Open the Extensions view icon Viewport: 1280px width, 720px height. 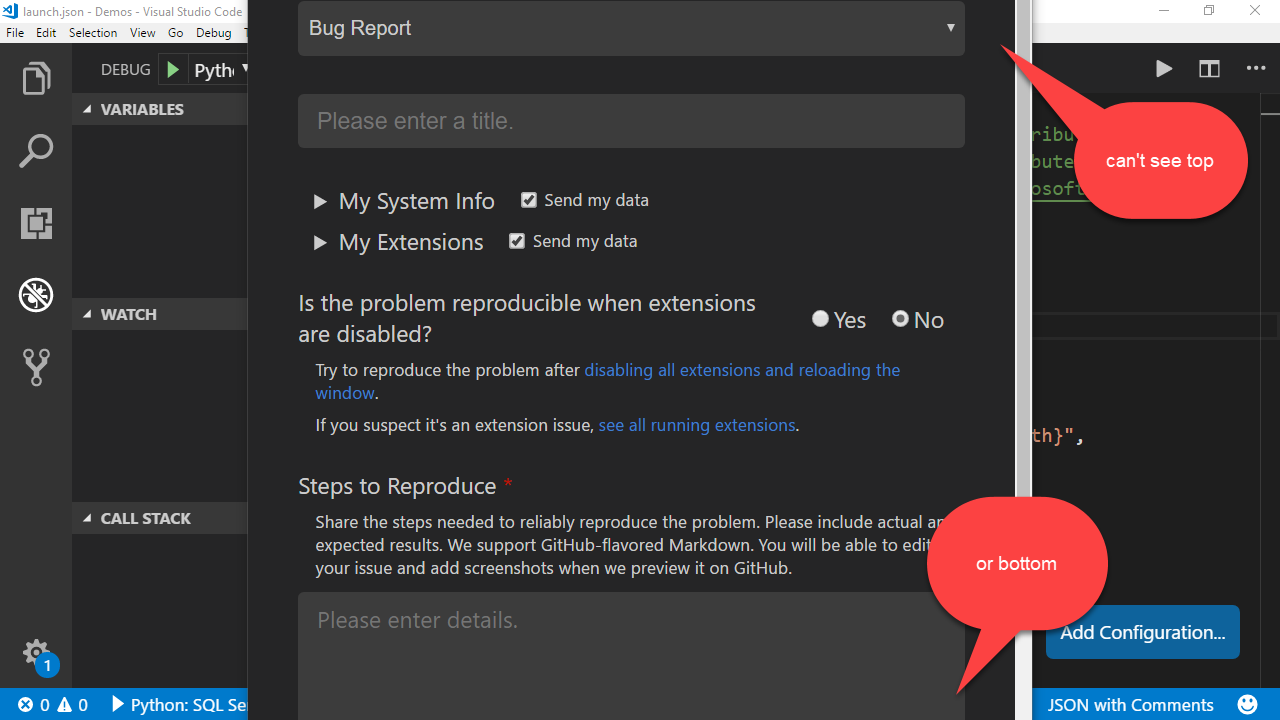tap(36, 223)
